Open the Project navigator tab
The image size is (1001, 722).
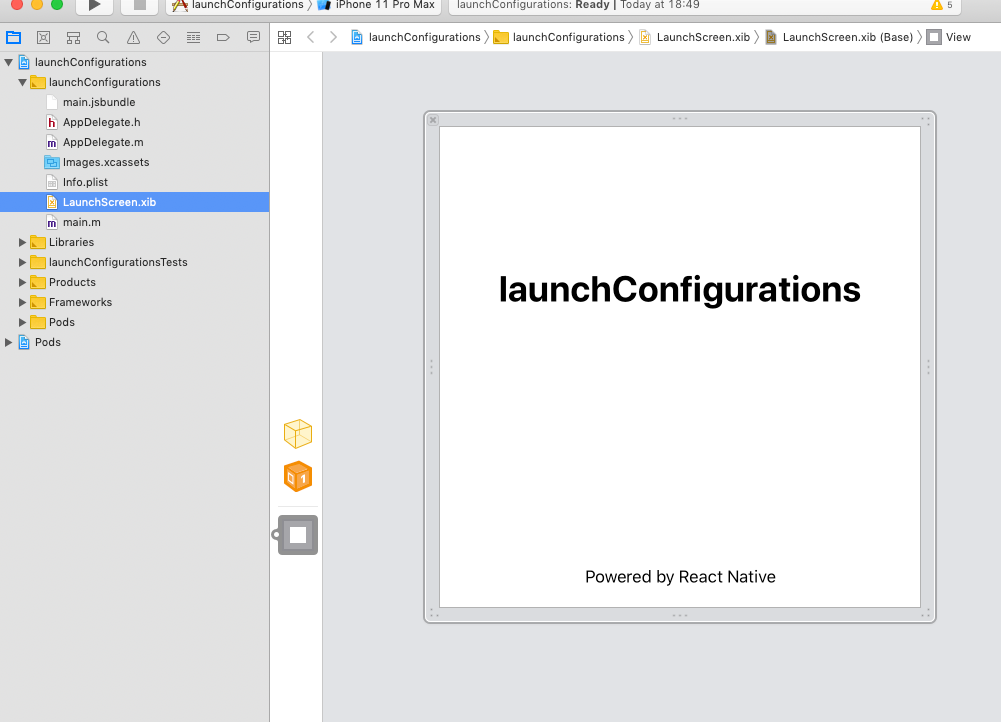13,38
